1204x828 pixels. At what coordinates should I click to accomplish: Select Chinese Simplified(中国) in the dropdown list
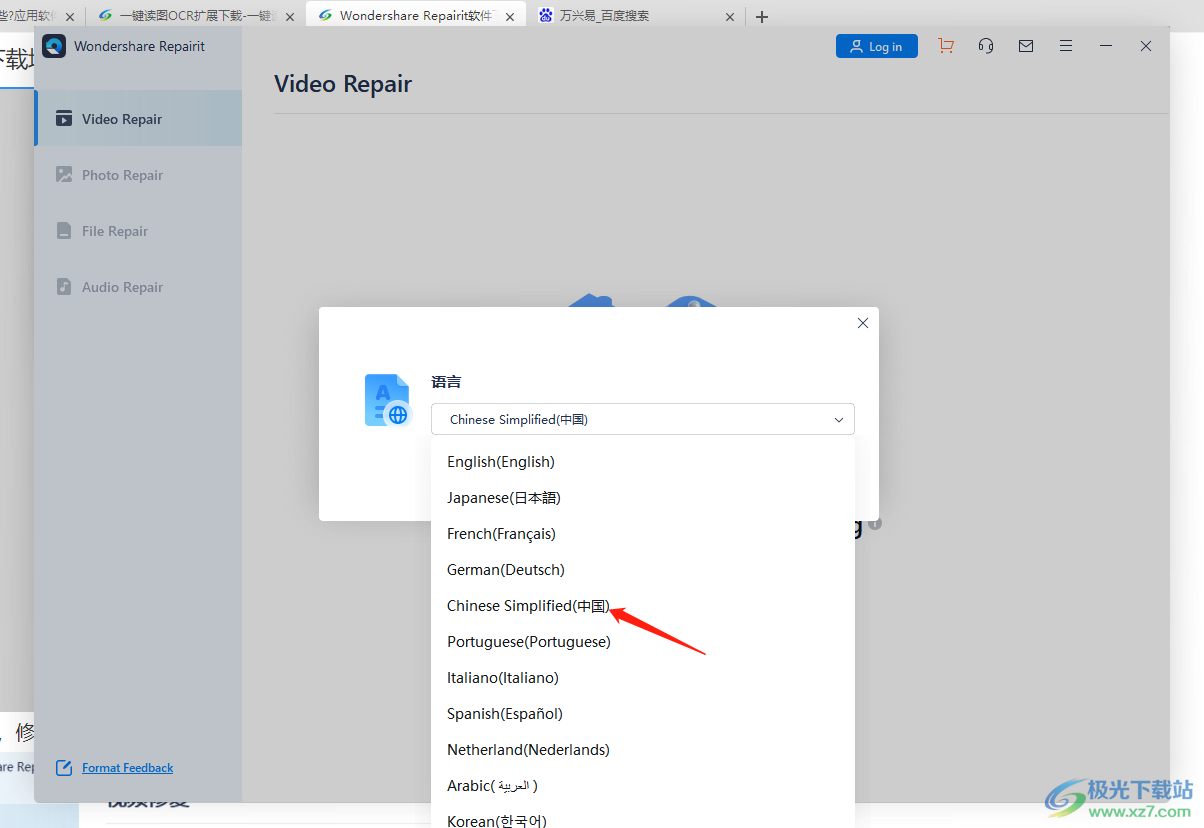coord(643,606)
